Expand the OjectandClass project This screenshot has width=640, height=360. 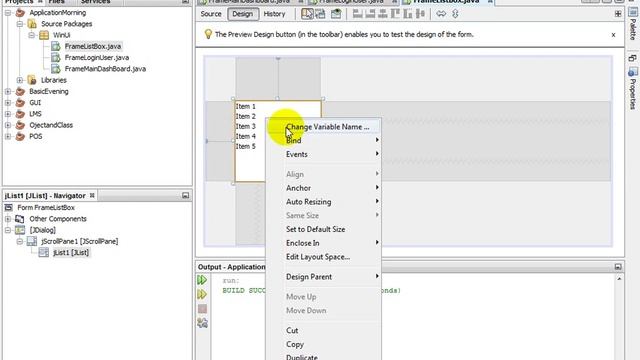[8, 125]
